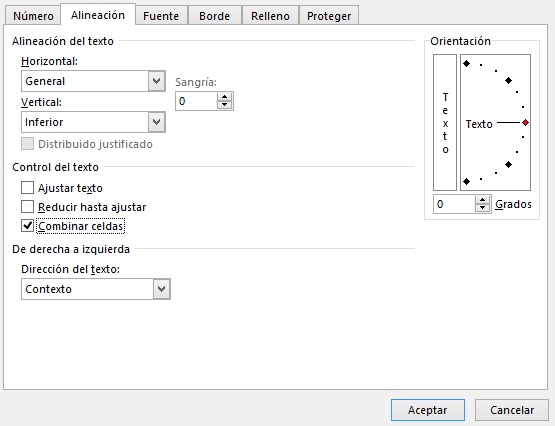Viewport: 555px width, 426px height.
Task: Uncheck the Combinar celdas checkbox
Action: point(28,226)
